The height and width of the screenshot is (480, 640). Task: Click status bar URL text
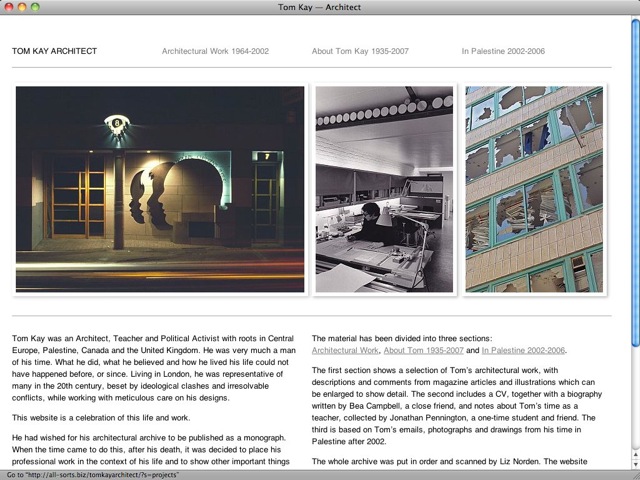[93, 475]
